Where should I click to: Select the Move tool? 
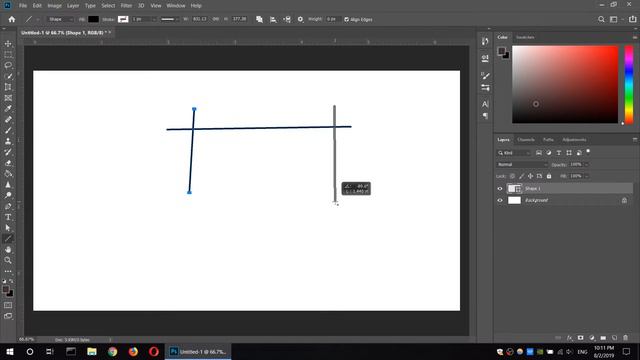[x=8, y=44]
